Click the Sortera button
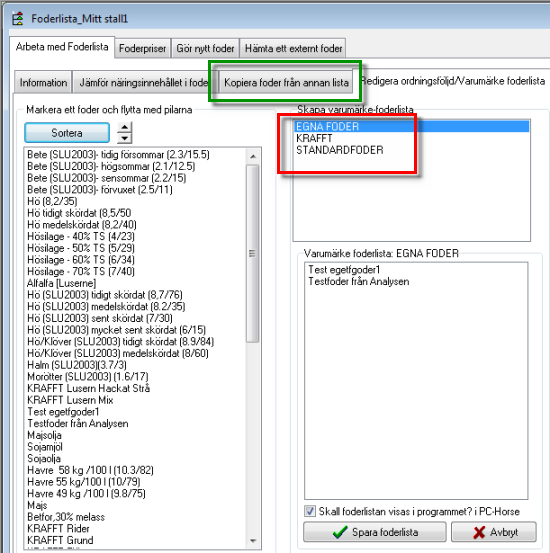The image size is (550, 553). (x=67, y=133)
